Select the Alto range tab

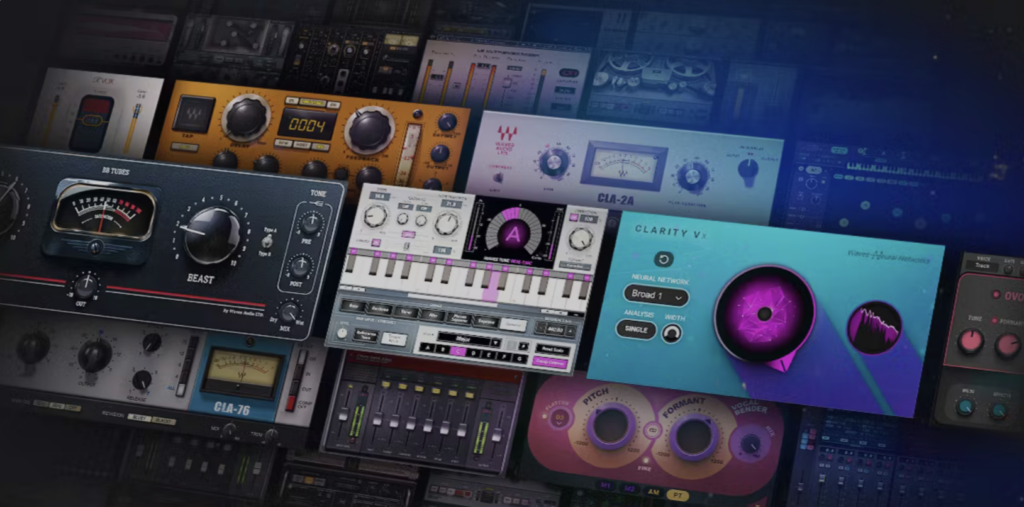(433, 316)
